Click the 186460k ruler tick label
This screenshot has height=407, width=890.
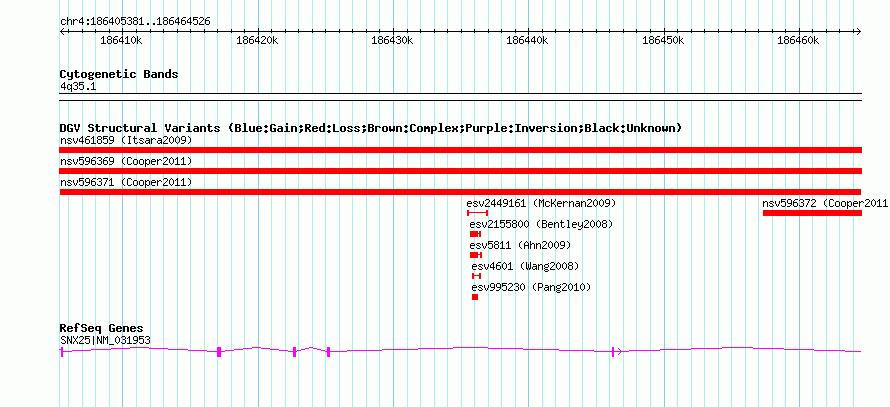tap(797, 40)
